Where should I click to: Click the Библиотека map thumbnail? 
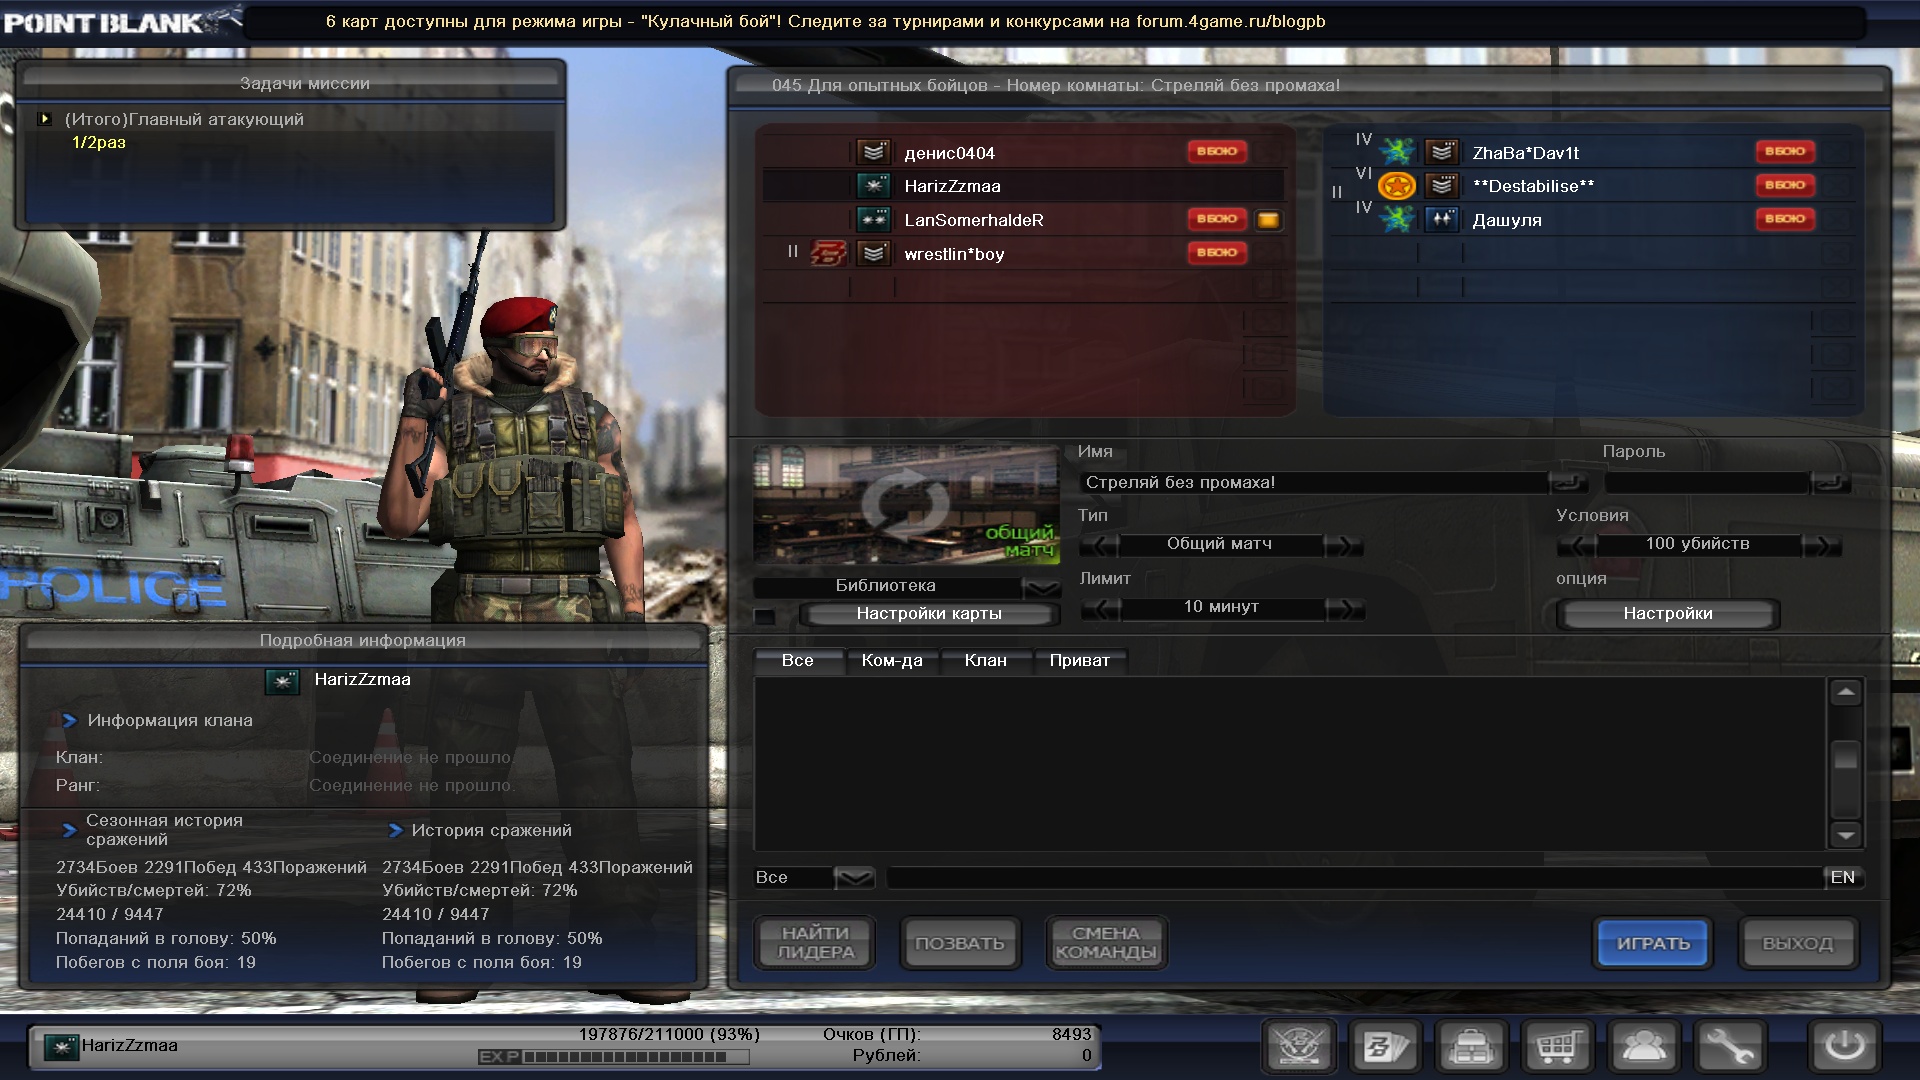click(907, 505)
